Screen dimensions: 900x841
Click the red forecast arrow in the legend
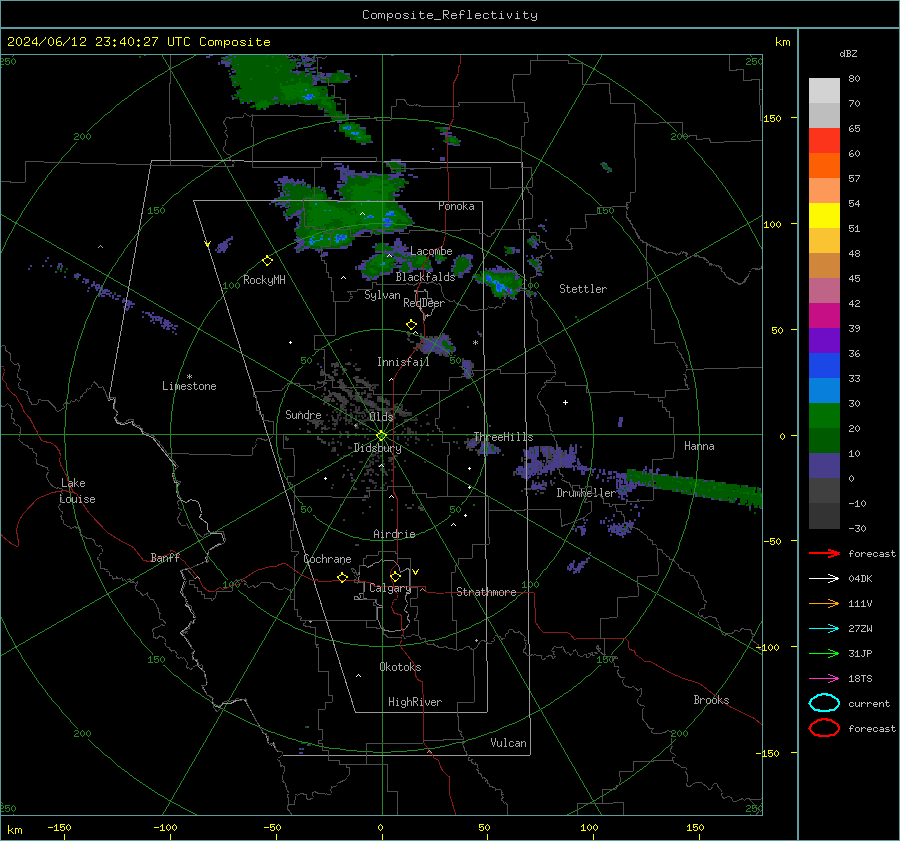click(x=824, y=553)
